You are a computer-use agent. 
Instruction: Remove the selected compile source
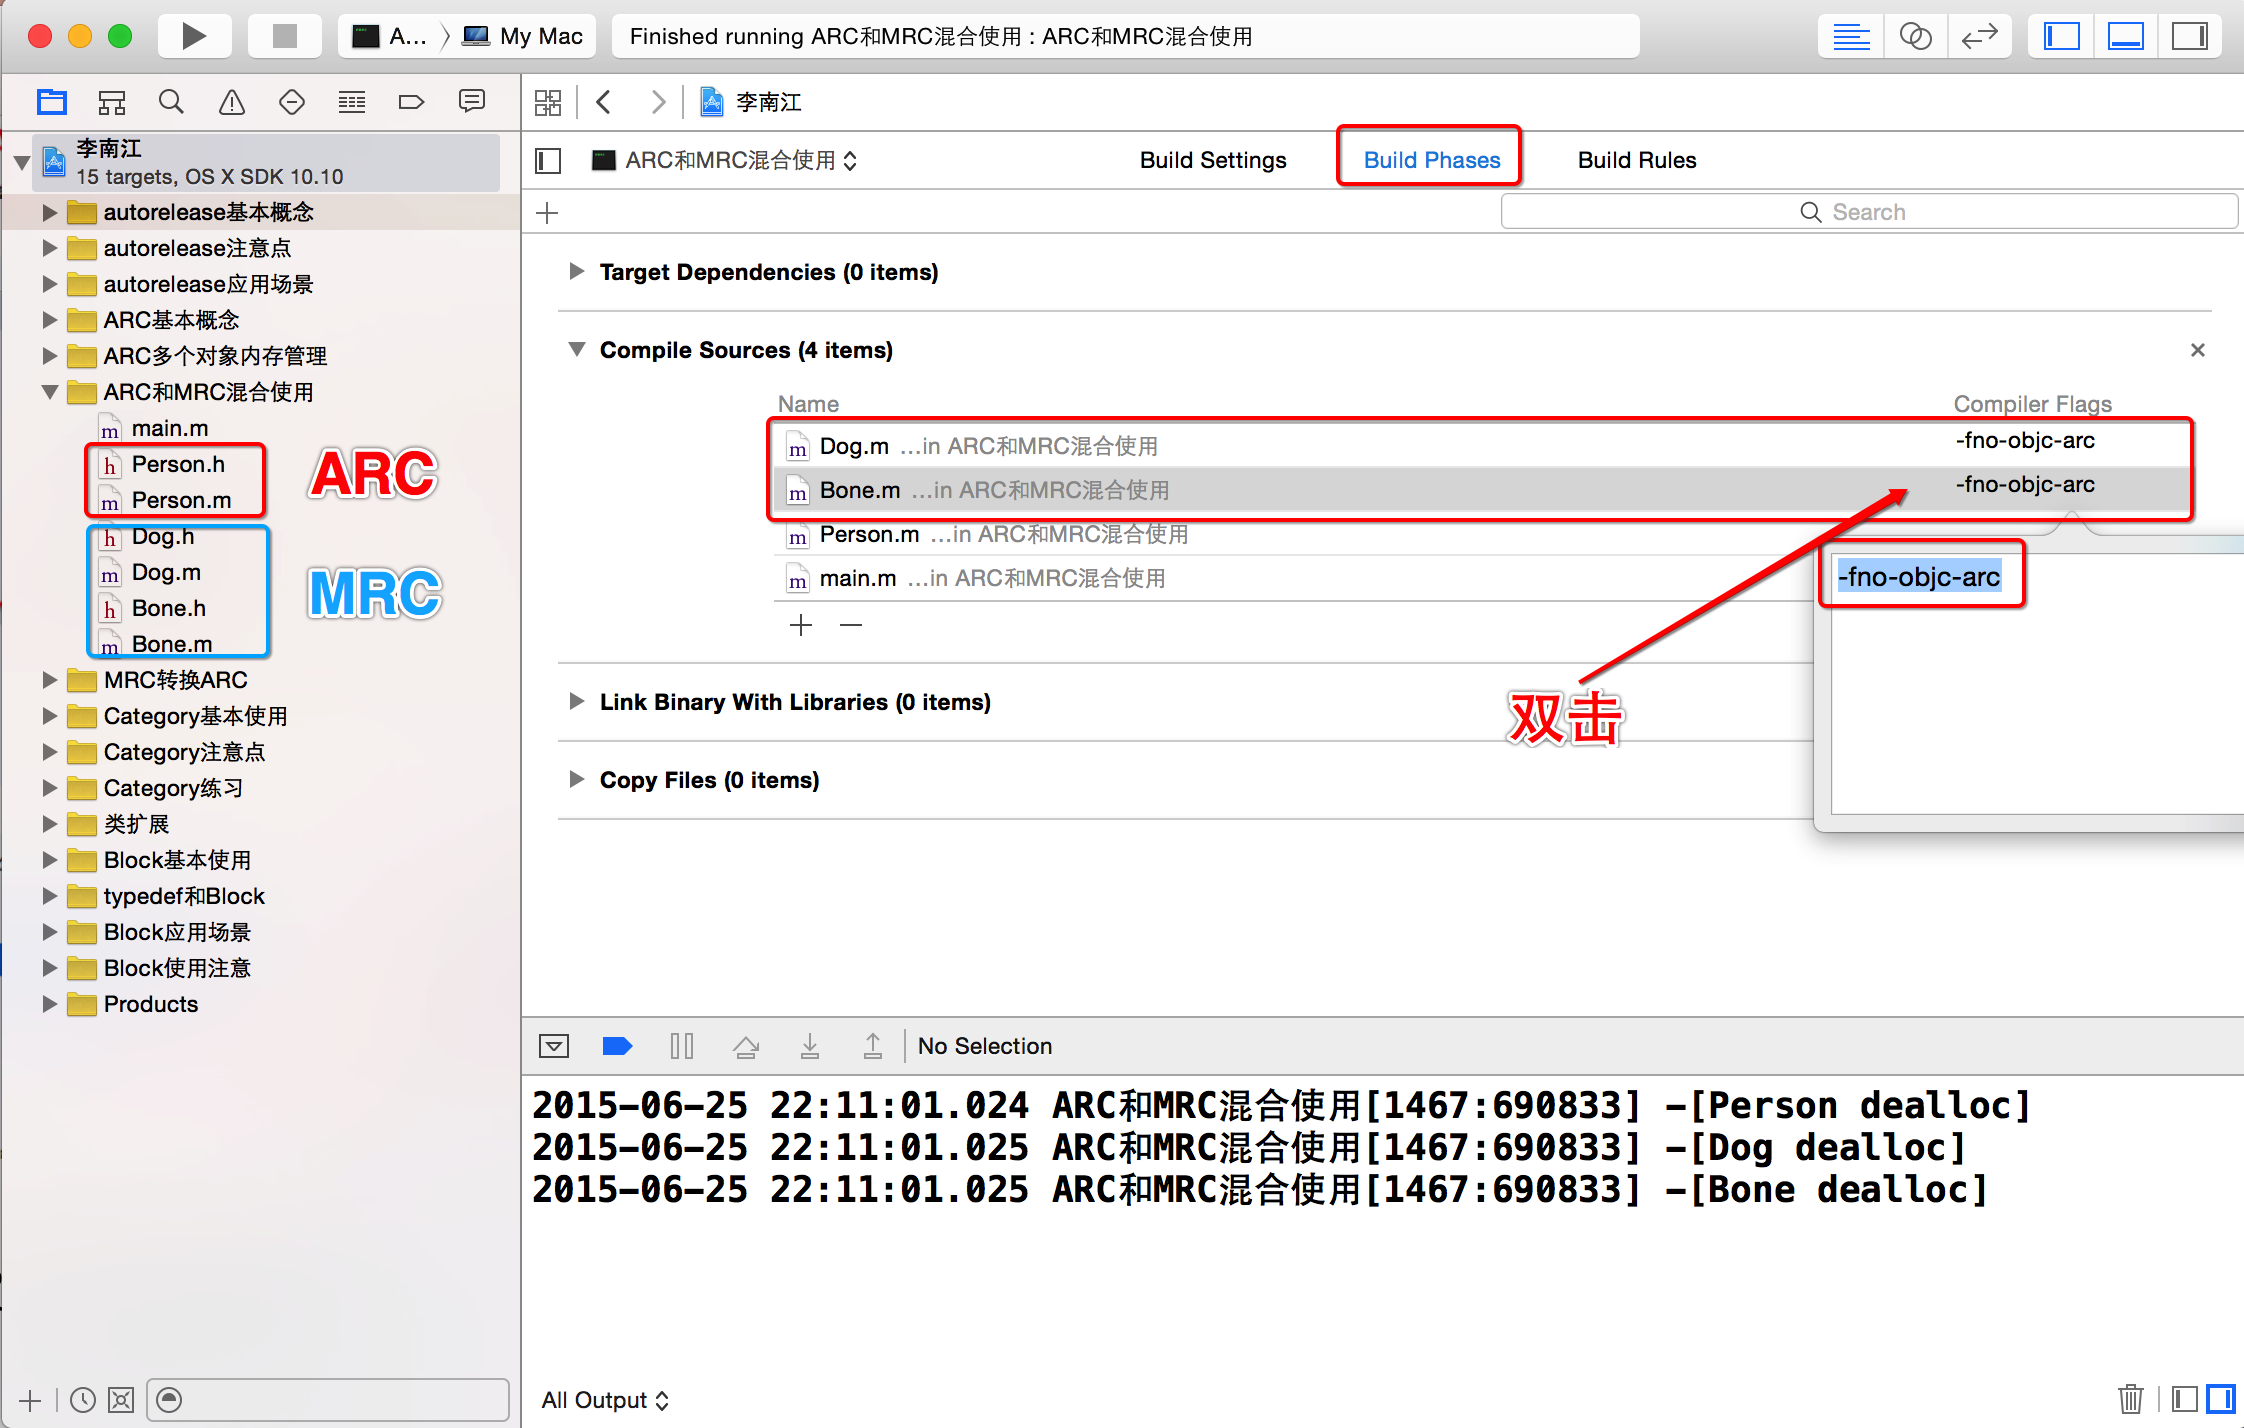pyautogui.click(x=851, y=626)
